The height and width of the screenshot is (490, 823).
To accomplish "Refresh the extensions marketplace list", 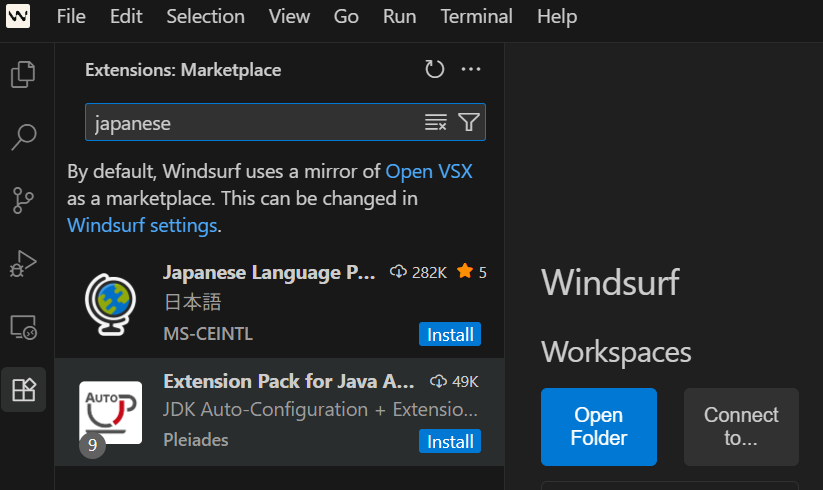I will tap(435, 69).
